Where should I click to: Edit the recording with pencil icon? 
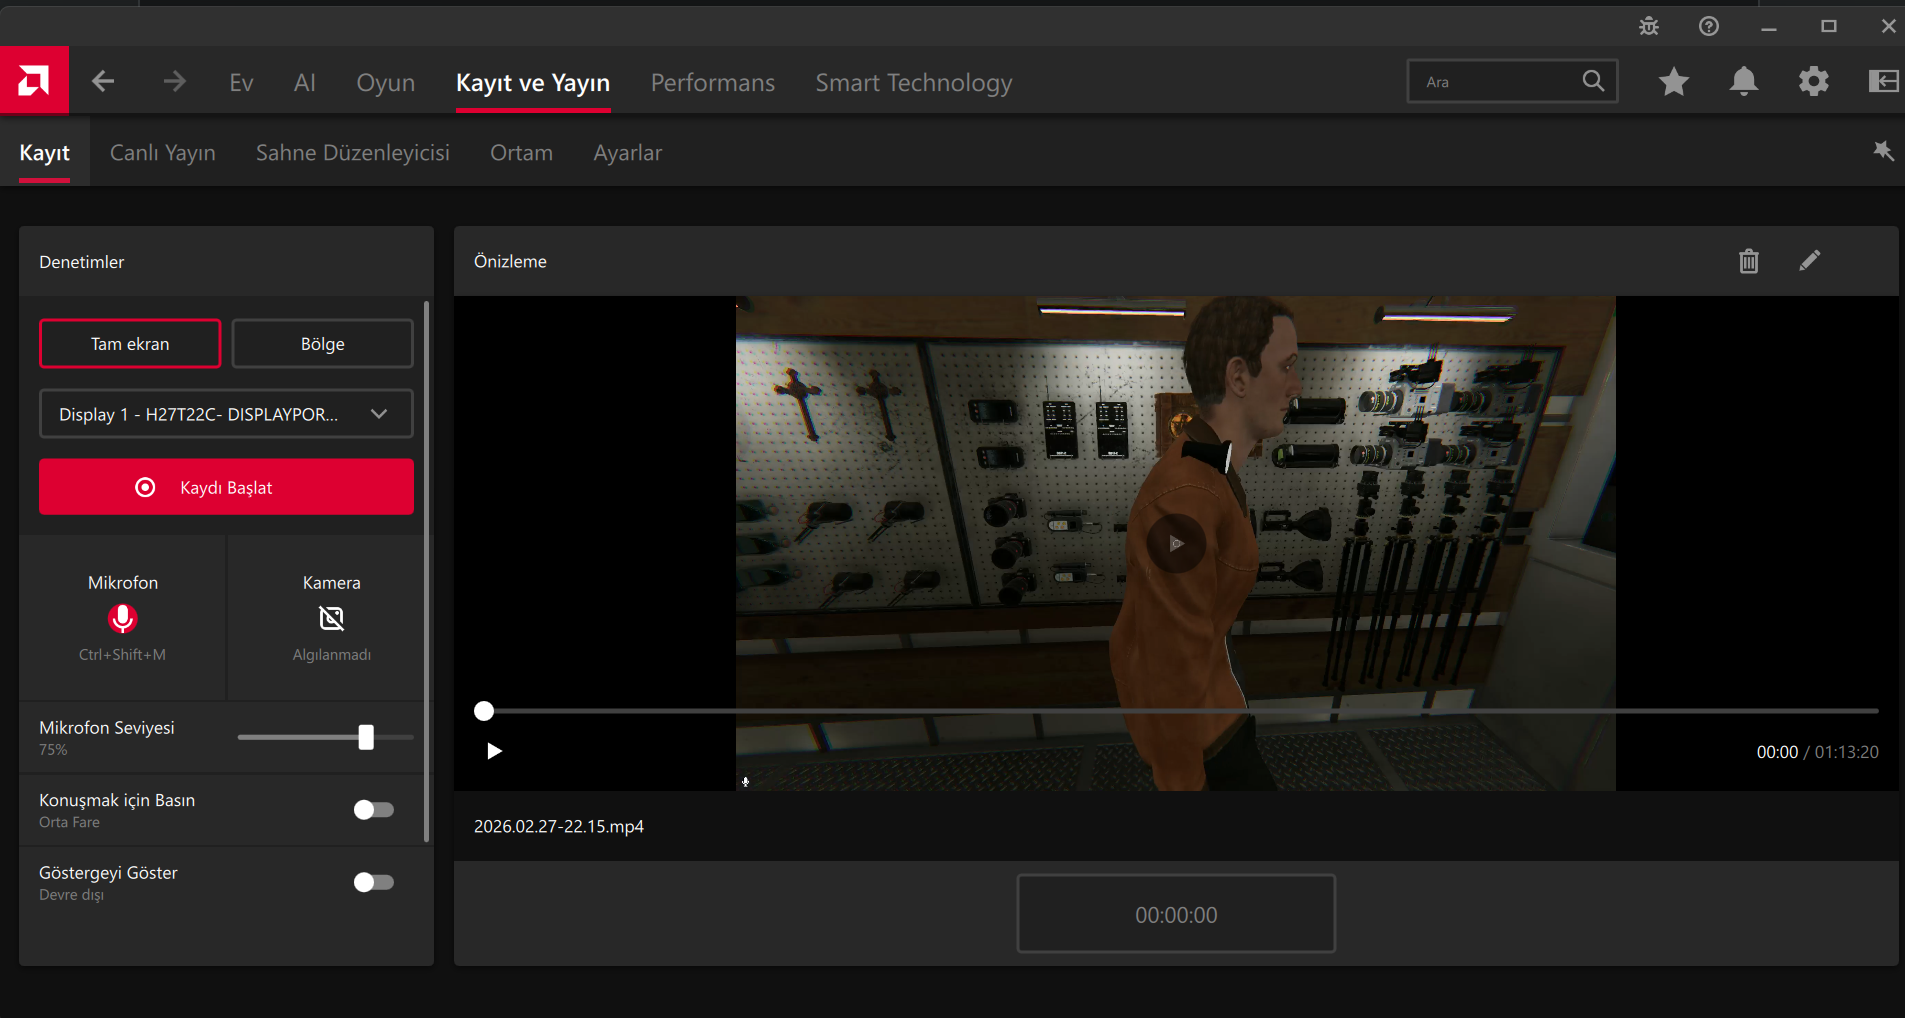coord(1810,260)
